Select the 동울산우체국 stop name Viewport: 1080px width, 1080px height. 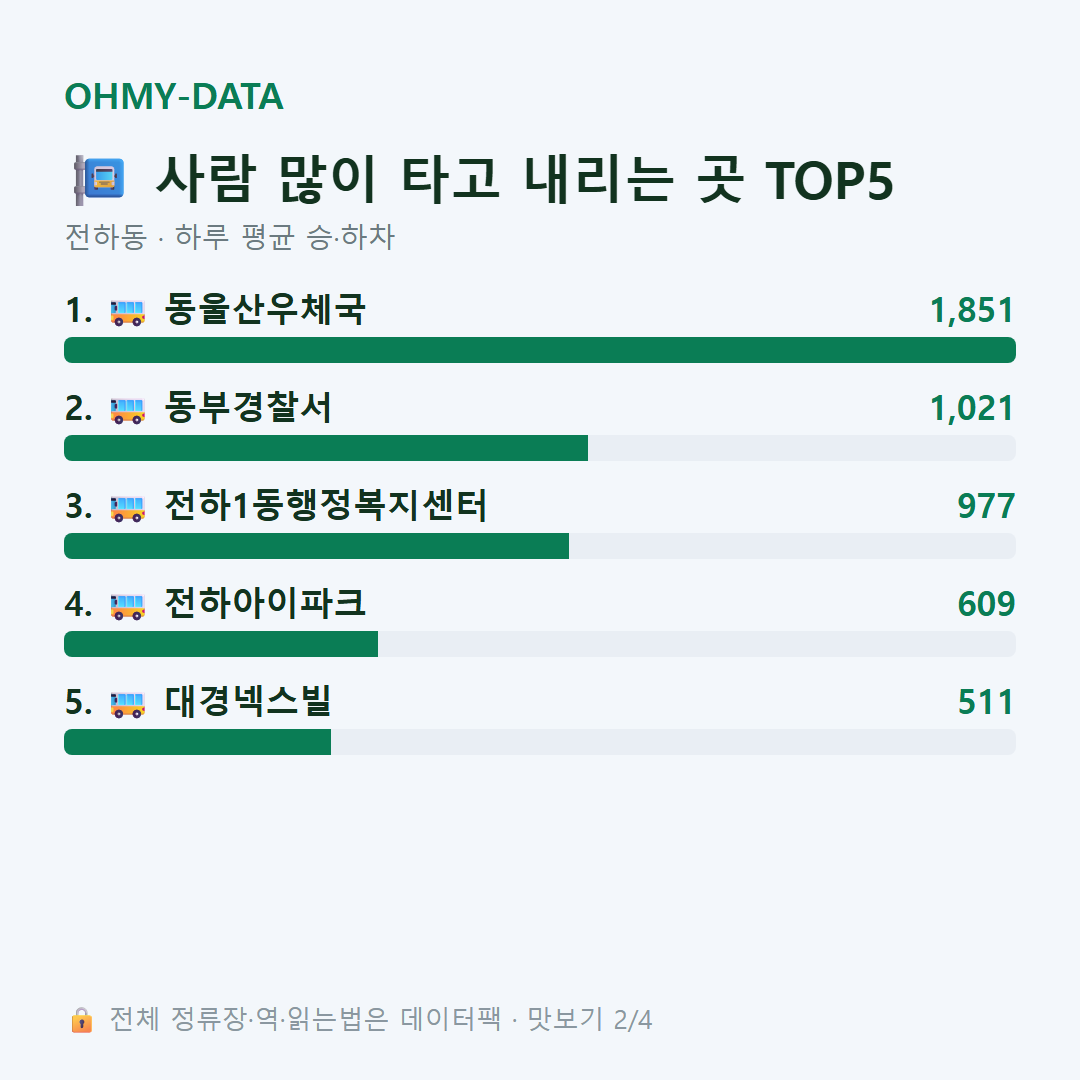[x=264, y=310]
